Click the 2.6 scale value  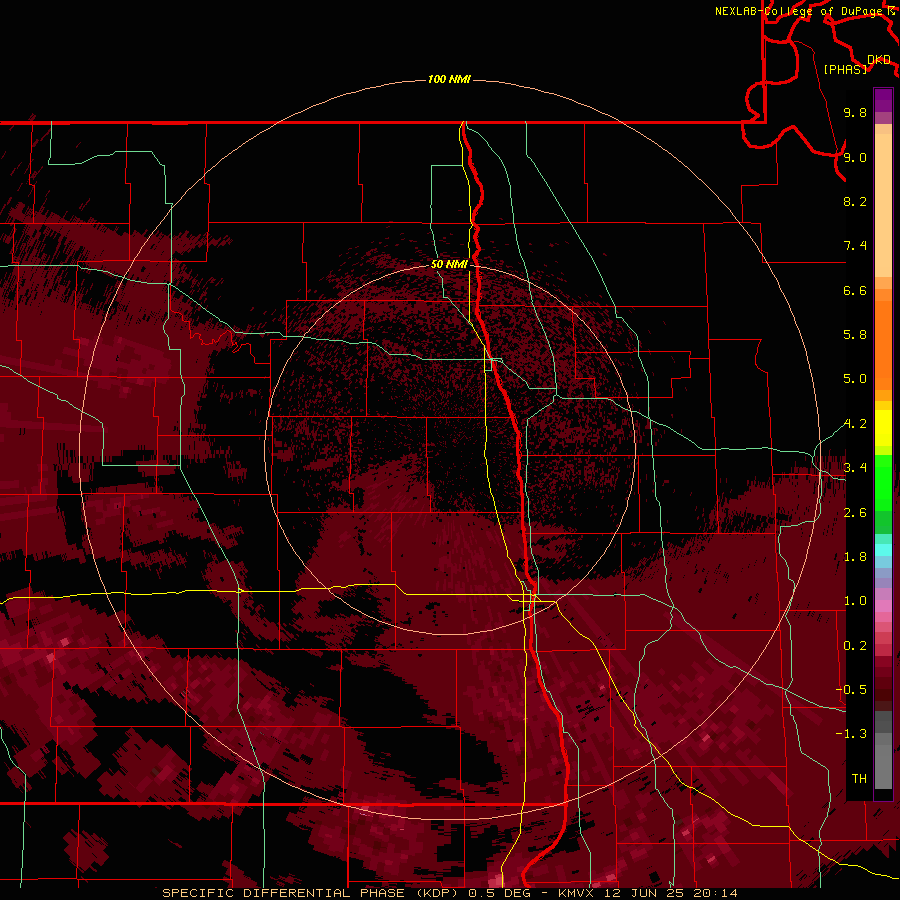(x=855, y=513)
